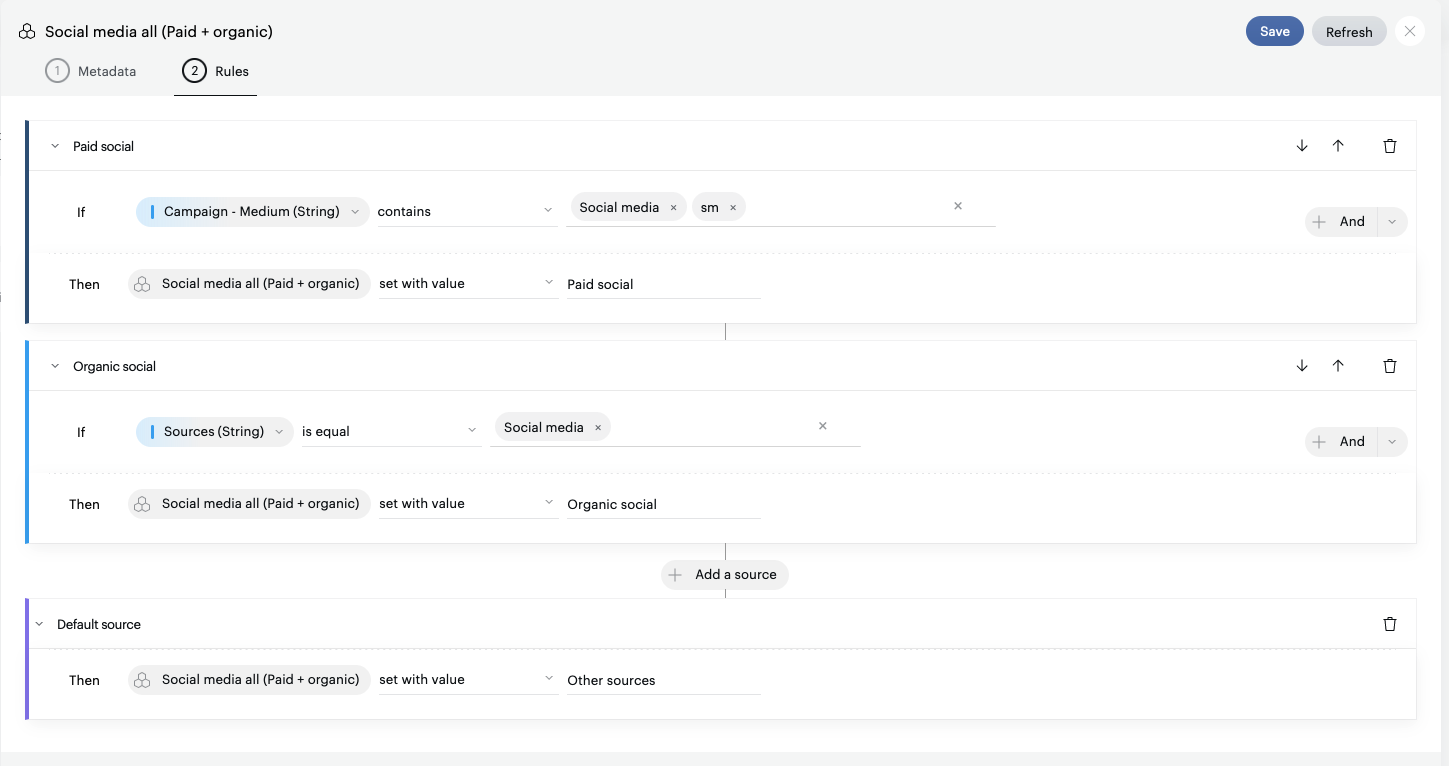Collapse the Paid social rule
The width and height of the screenshot is (1449, 766).
[55, 145]
